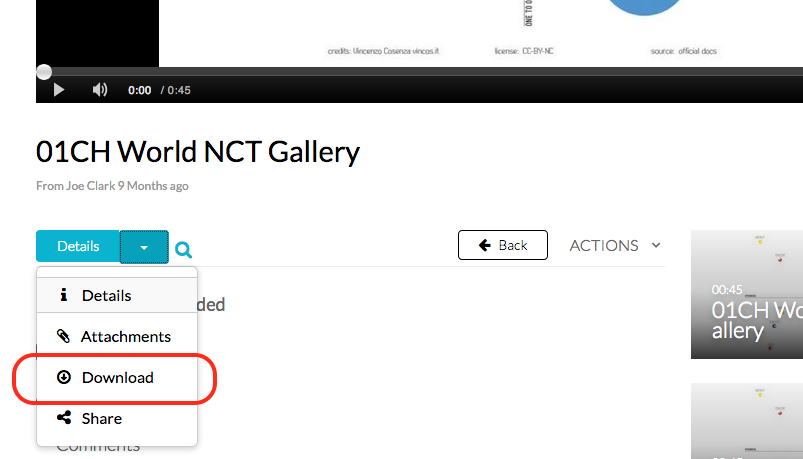
Task: Click the circled-arrow Download icon
Action: [x=64, y=377]
